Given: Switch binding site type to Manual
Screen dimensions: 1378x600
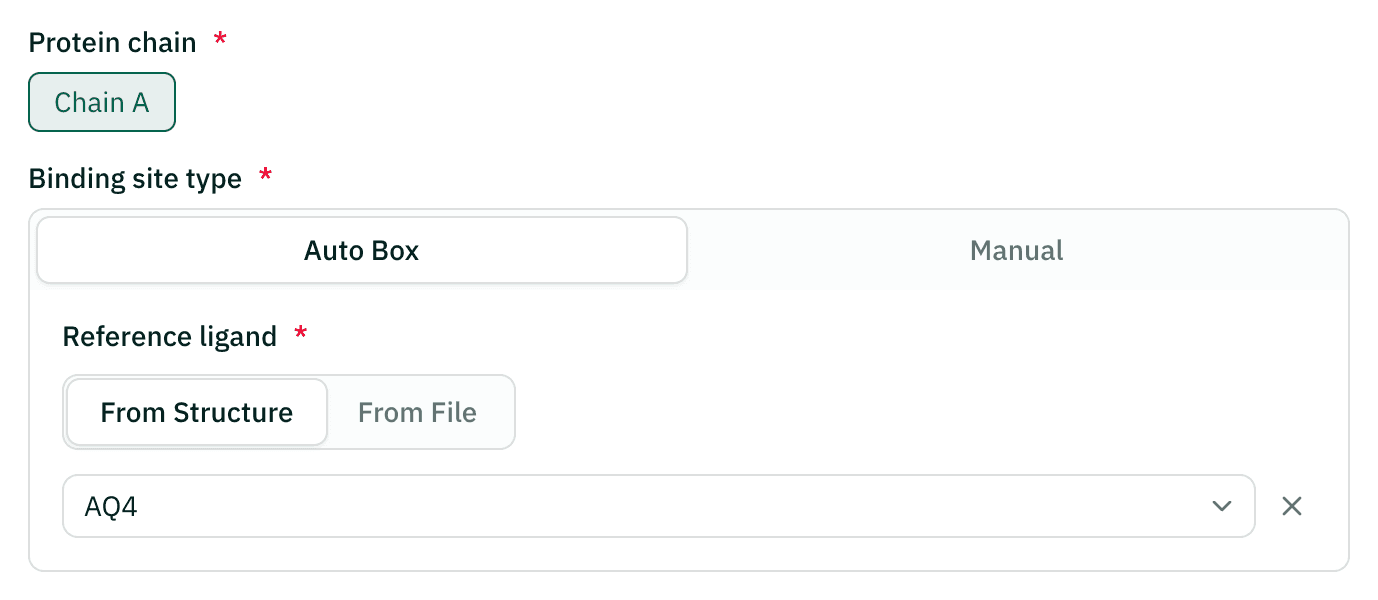Looking at the screenshot, I should coord(1016,250).
